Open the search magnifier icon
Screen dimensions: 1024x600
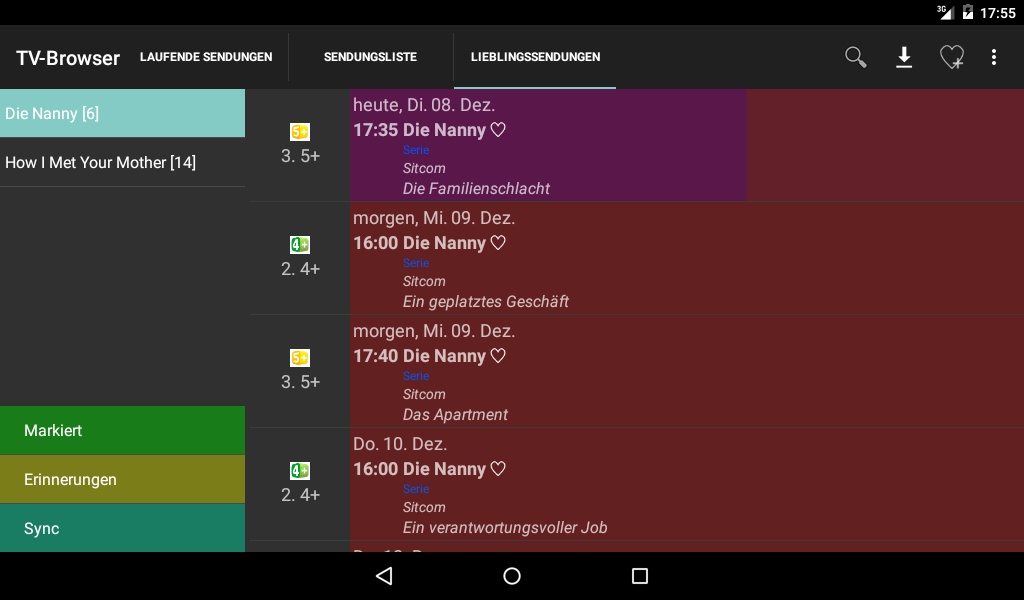tap(856, 57)
